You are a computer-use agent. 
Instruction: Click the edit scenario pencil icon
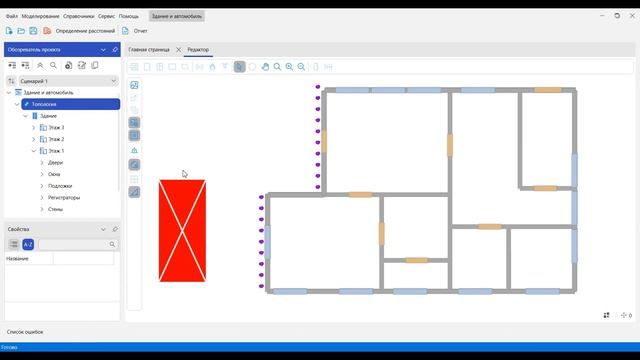coord(82,65)
